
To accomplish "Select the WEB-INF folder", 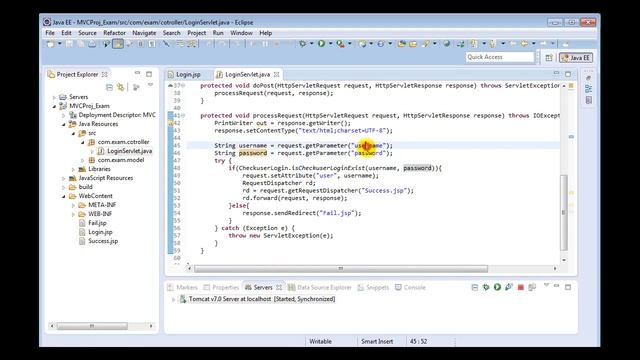I will click(100, 214).
